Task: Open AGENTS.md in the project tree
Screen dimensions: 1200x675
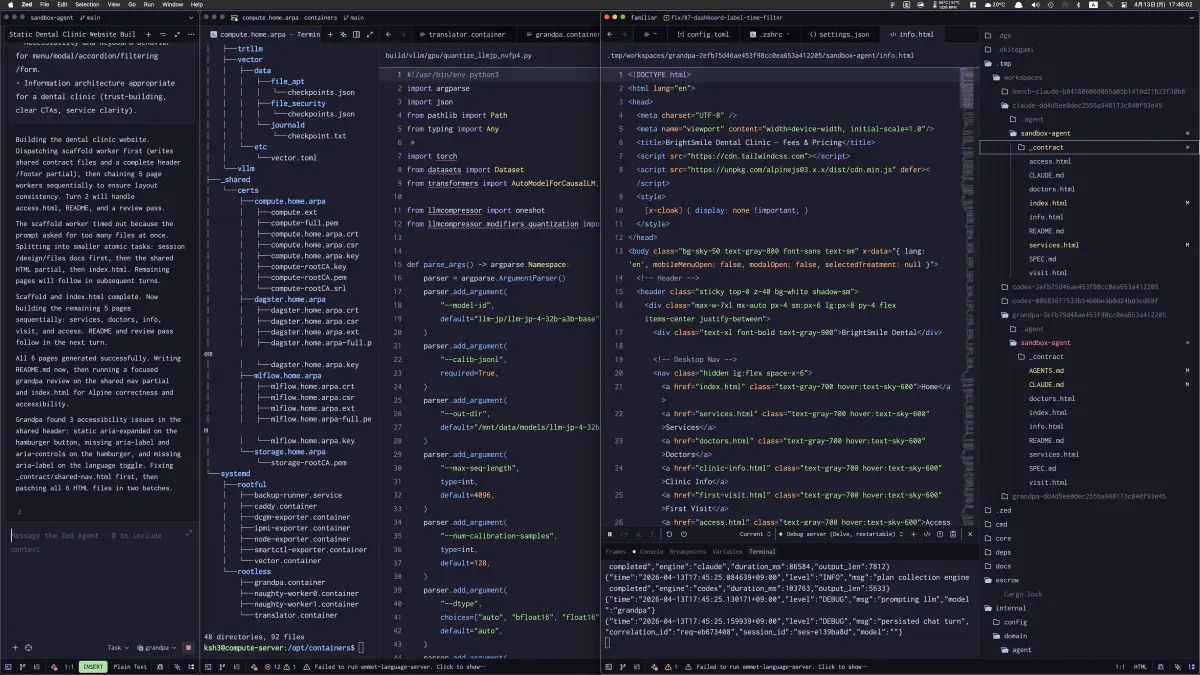Action: point(1046,371)
